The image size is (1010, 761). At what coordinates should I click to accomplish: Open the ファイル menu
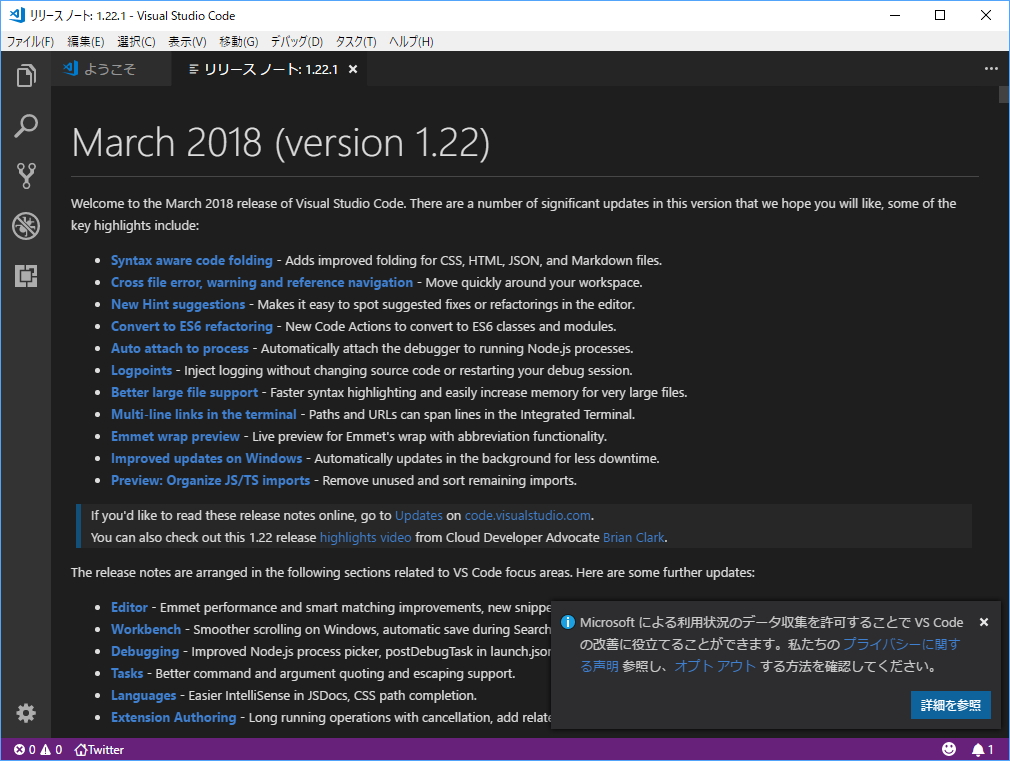(x=29, y=42)
